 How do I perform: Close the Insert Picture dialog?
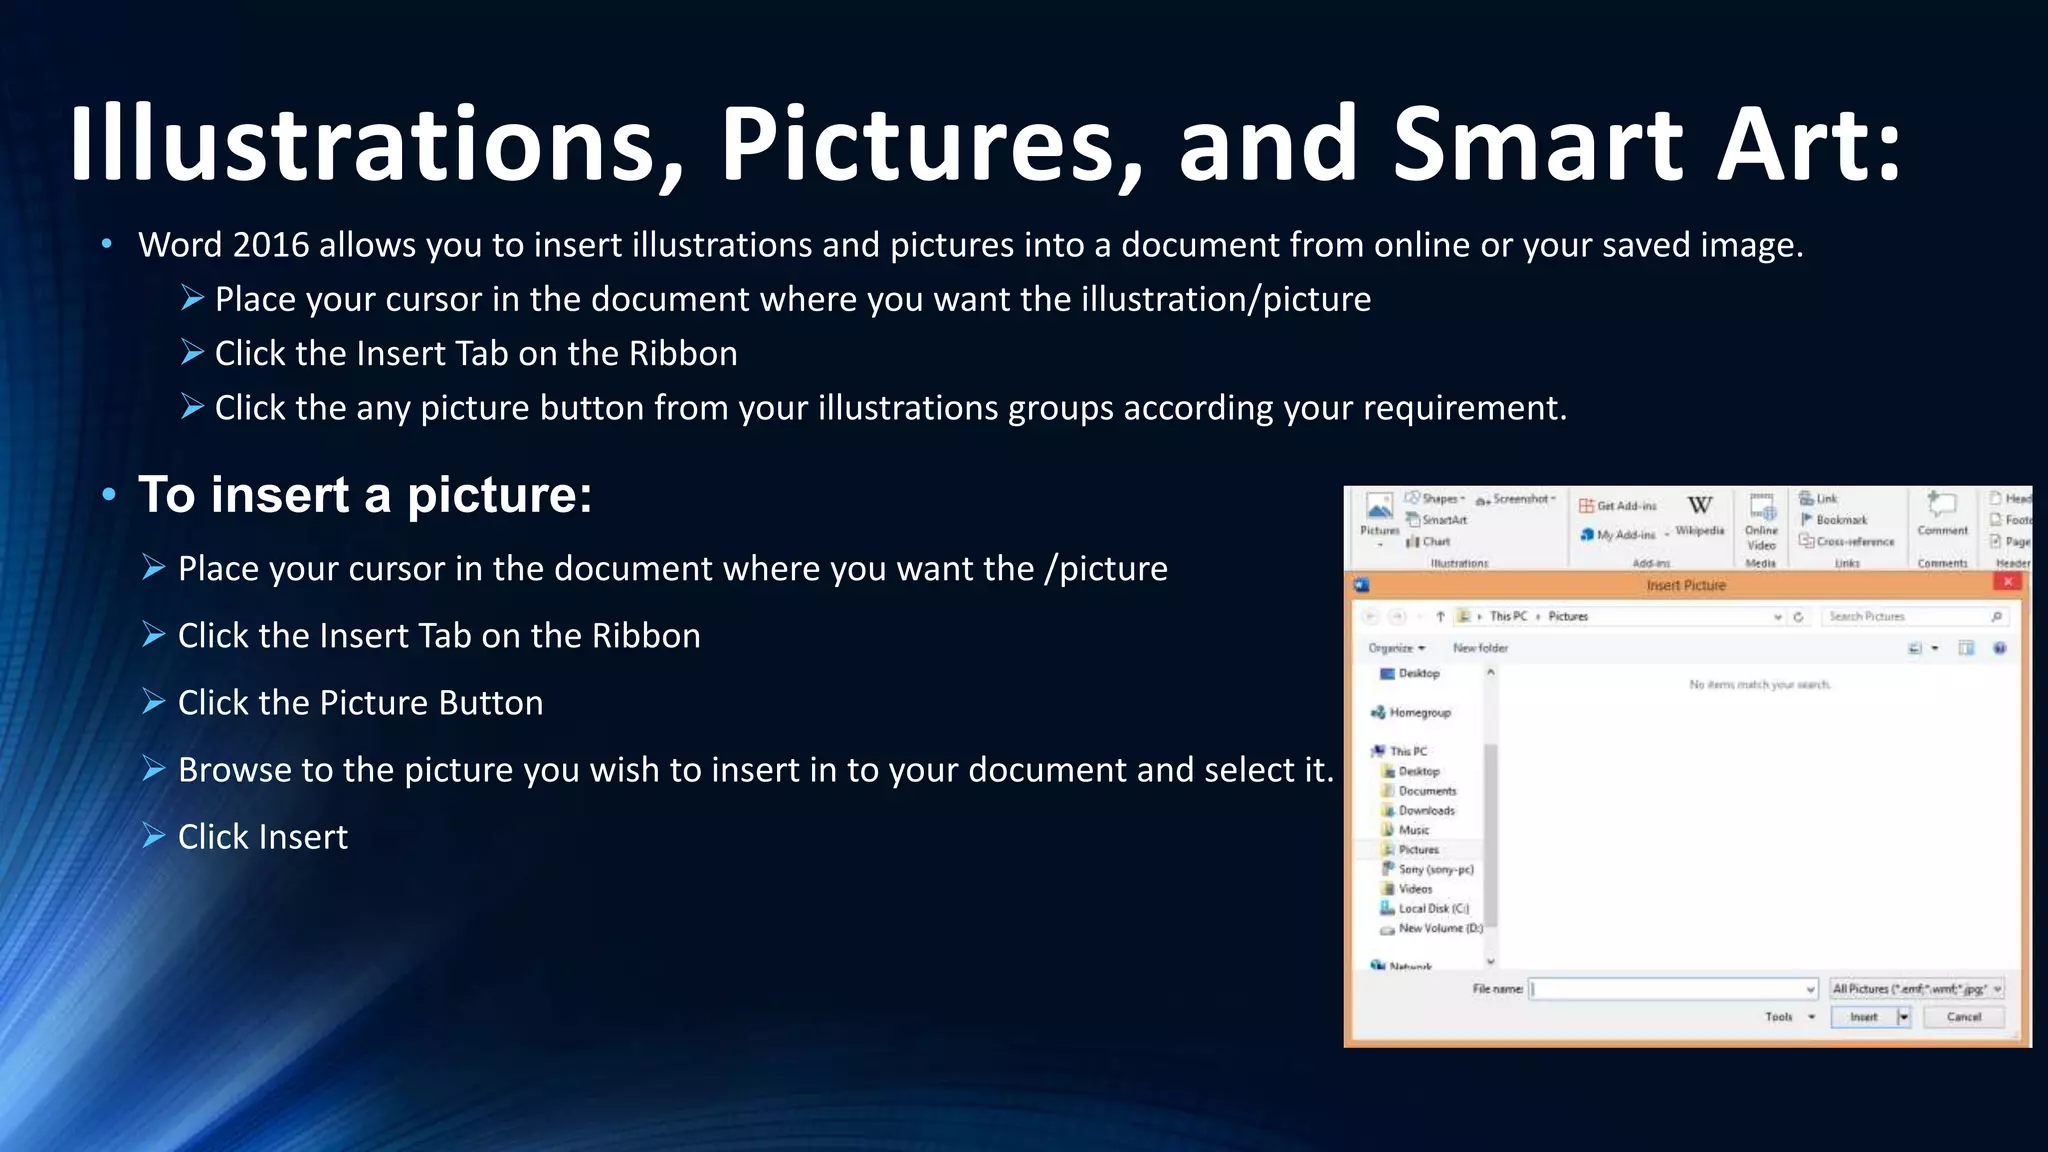click(2008, 582)
